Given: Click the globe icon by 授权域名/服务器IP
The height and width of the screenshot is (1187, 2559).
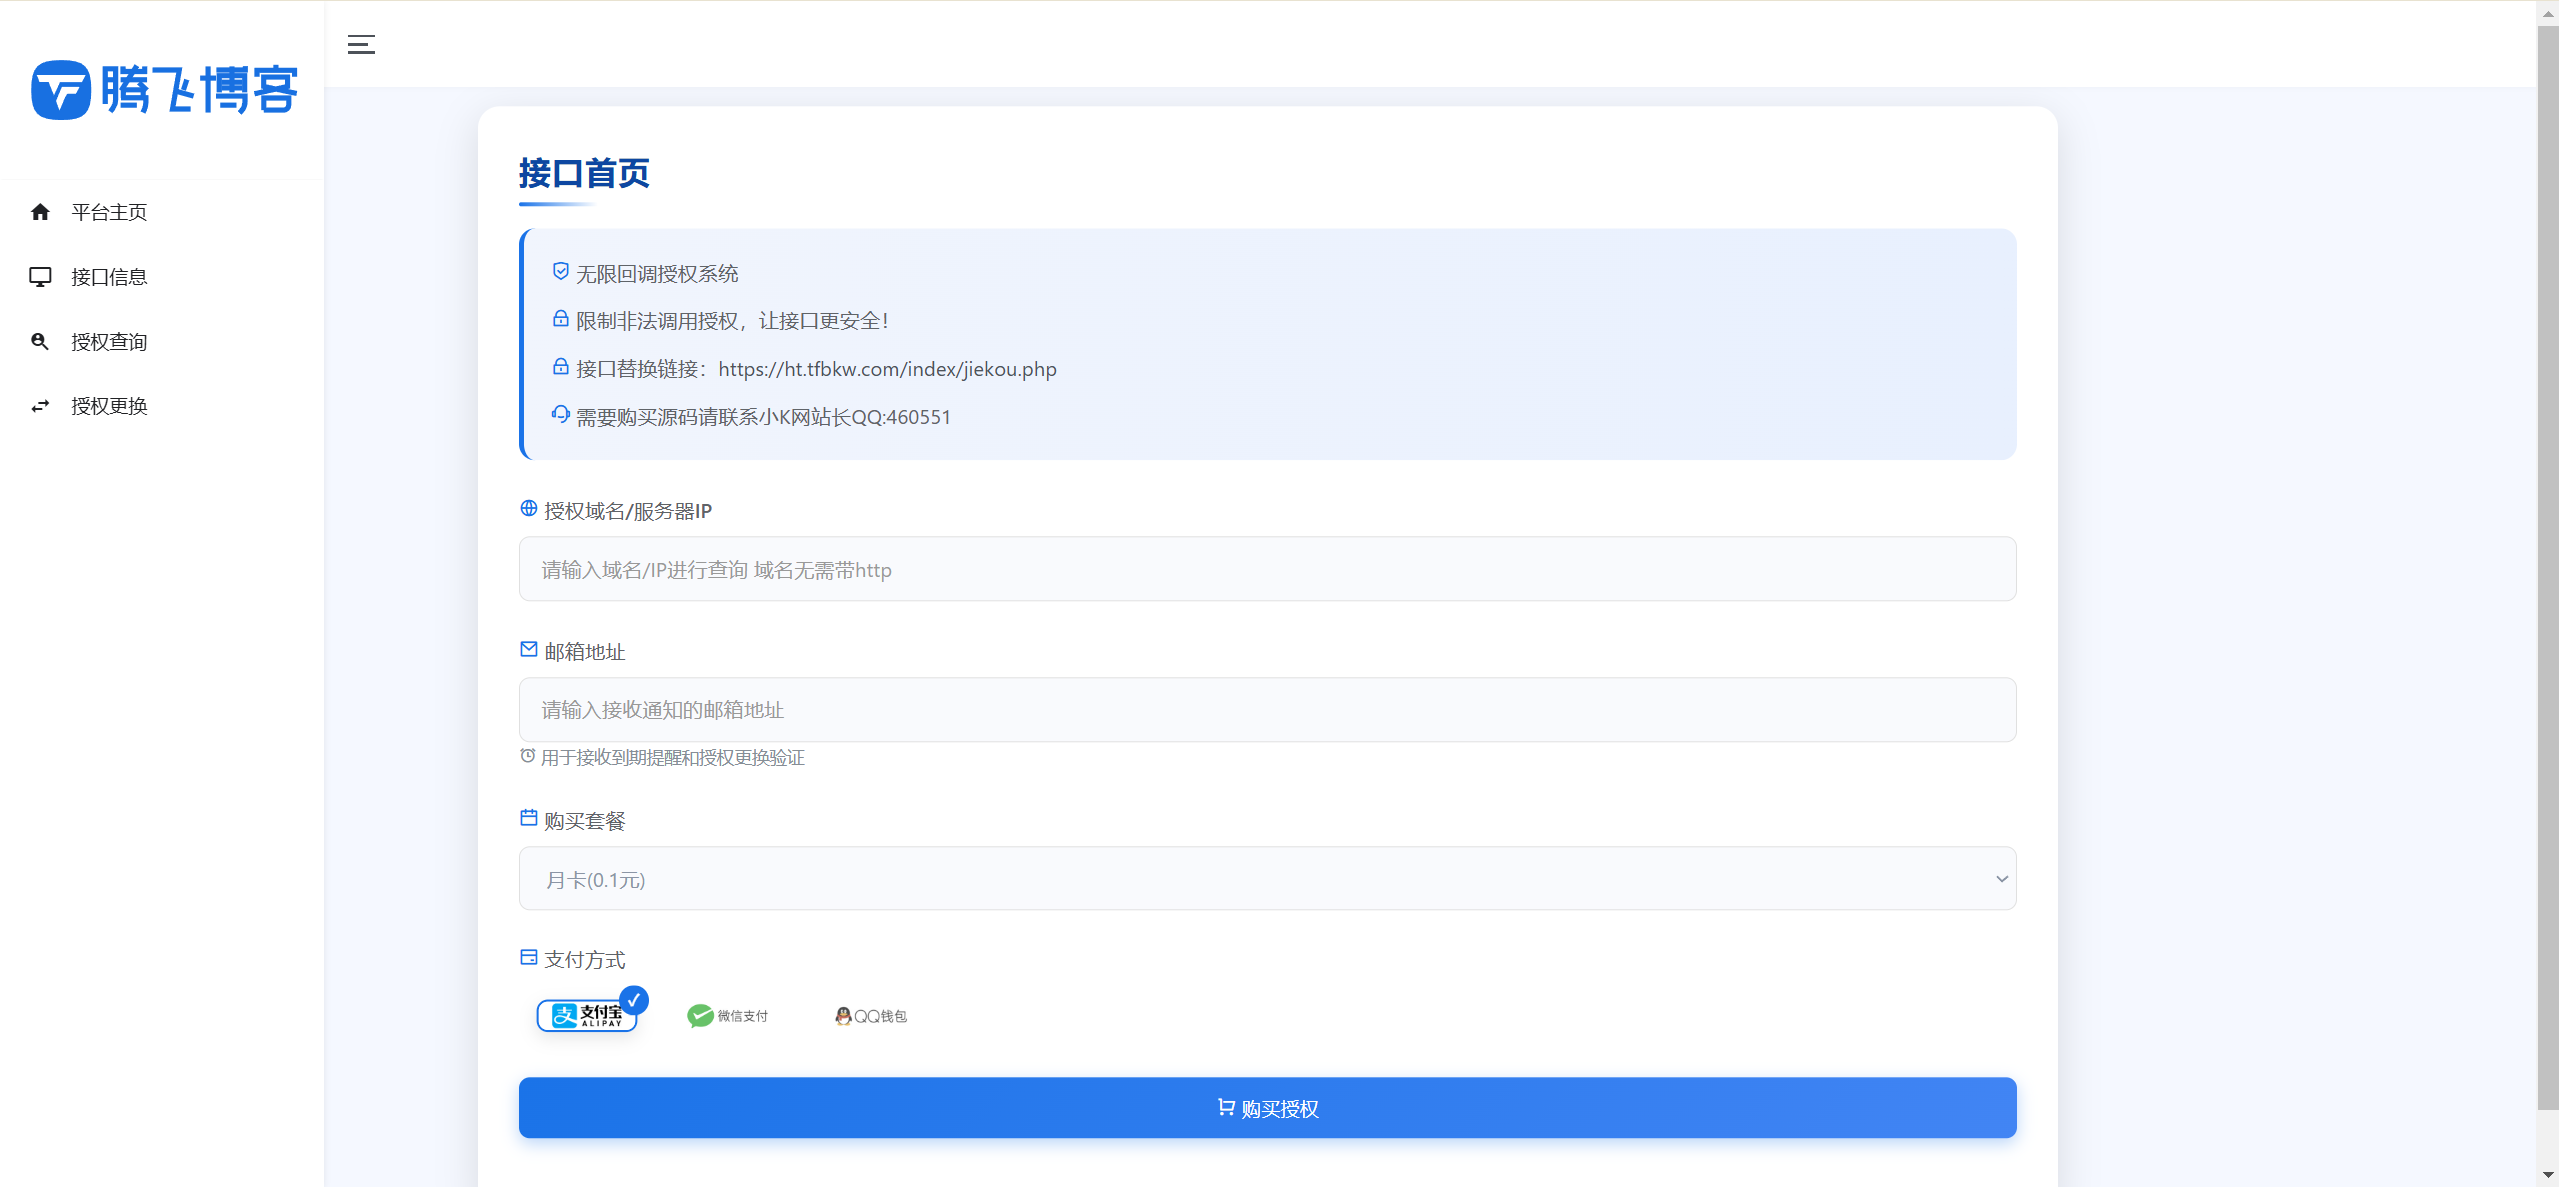Looking at the screenshot, I should pyautogui.click(x=529, y=509).
